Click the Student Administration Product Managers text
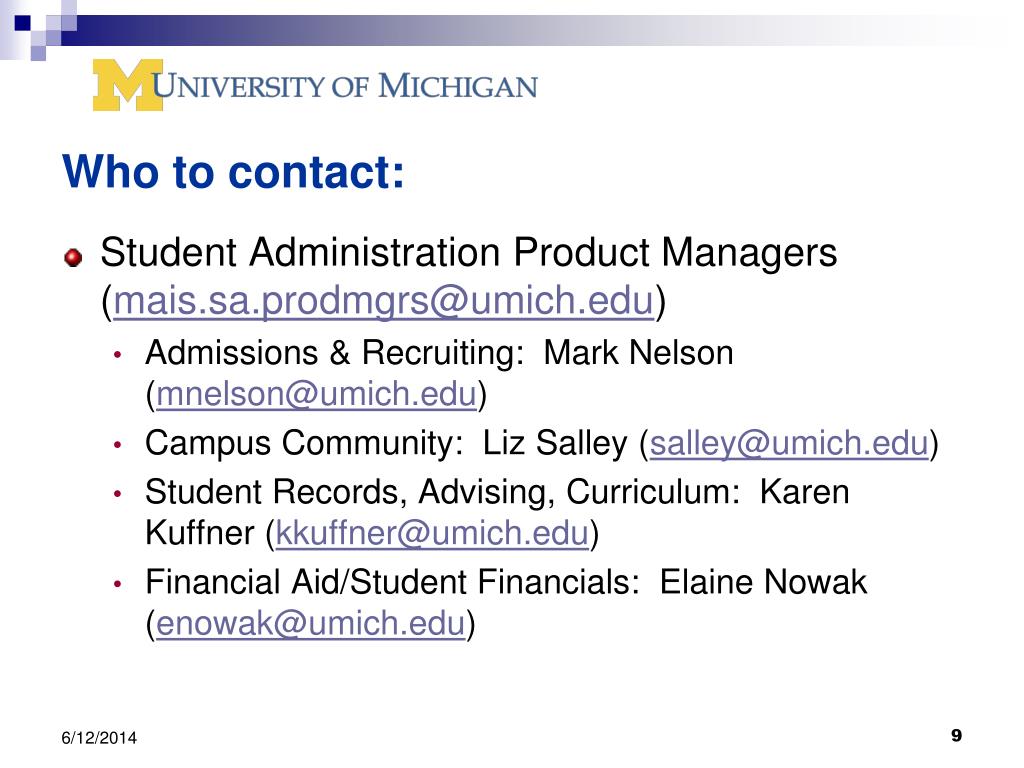This screenshot has height=768, width=1024. pos(468,252)
